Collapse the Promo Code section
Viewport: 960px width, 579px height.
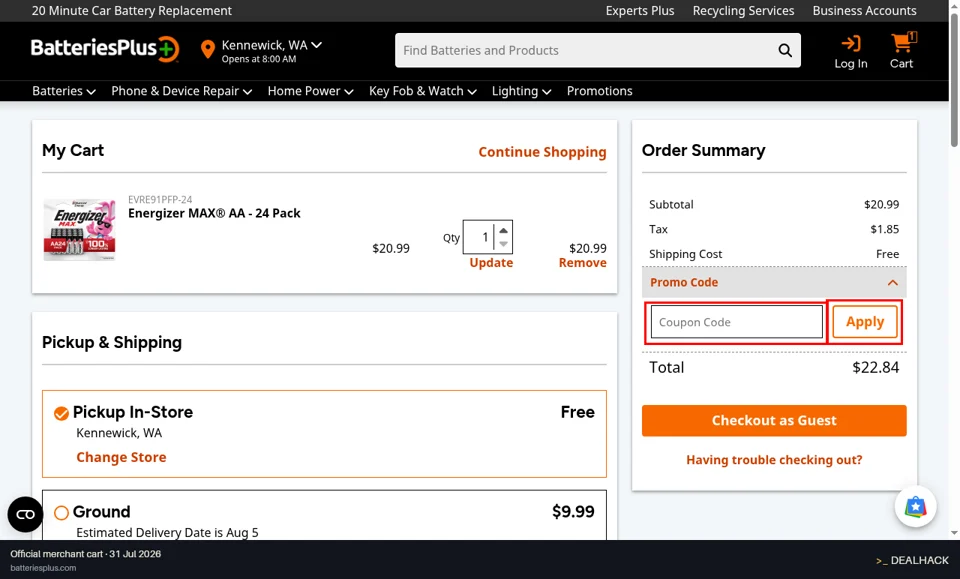click(x=774, y=282)
